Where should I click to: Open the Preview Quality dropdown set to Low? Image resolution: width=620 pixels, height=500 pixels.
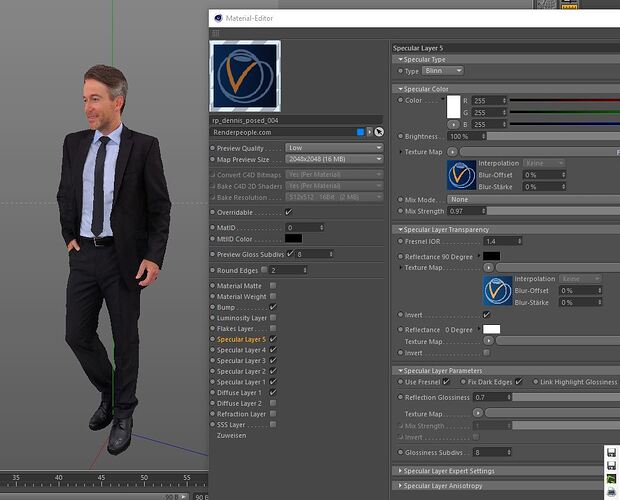coord(334,148)
